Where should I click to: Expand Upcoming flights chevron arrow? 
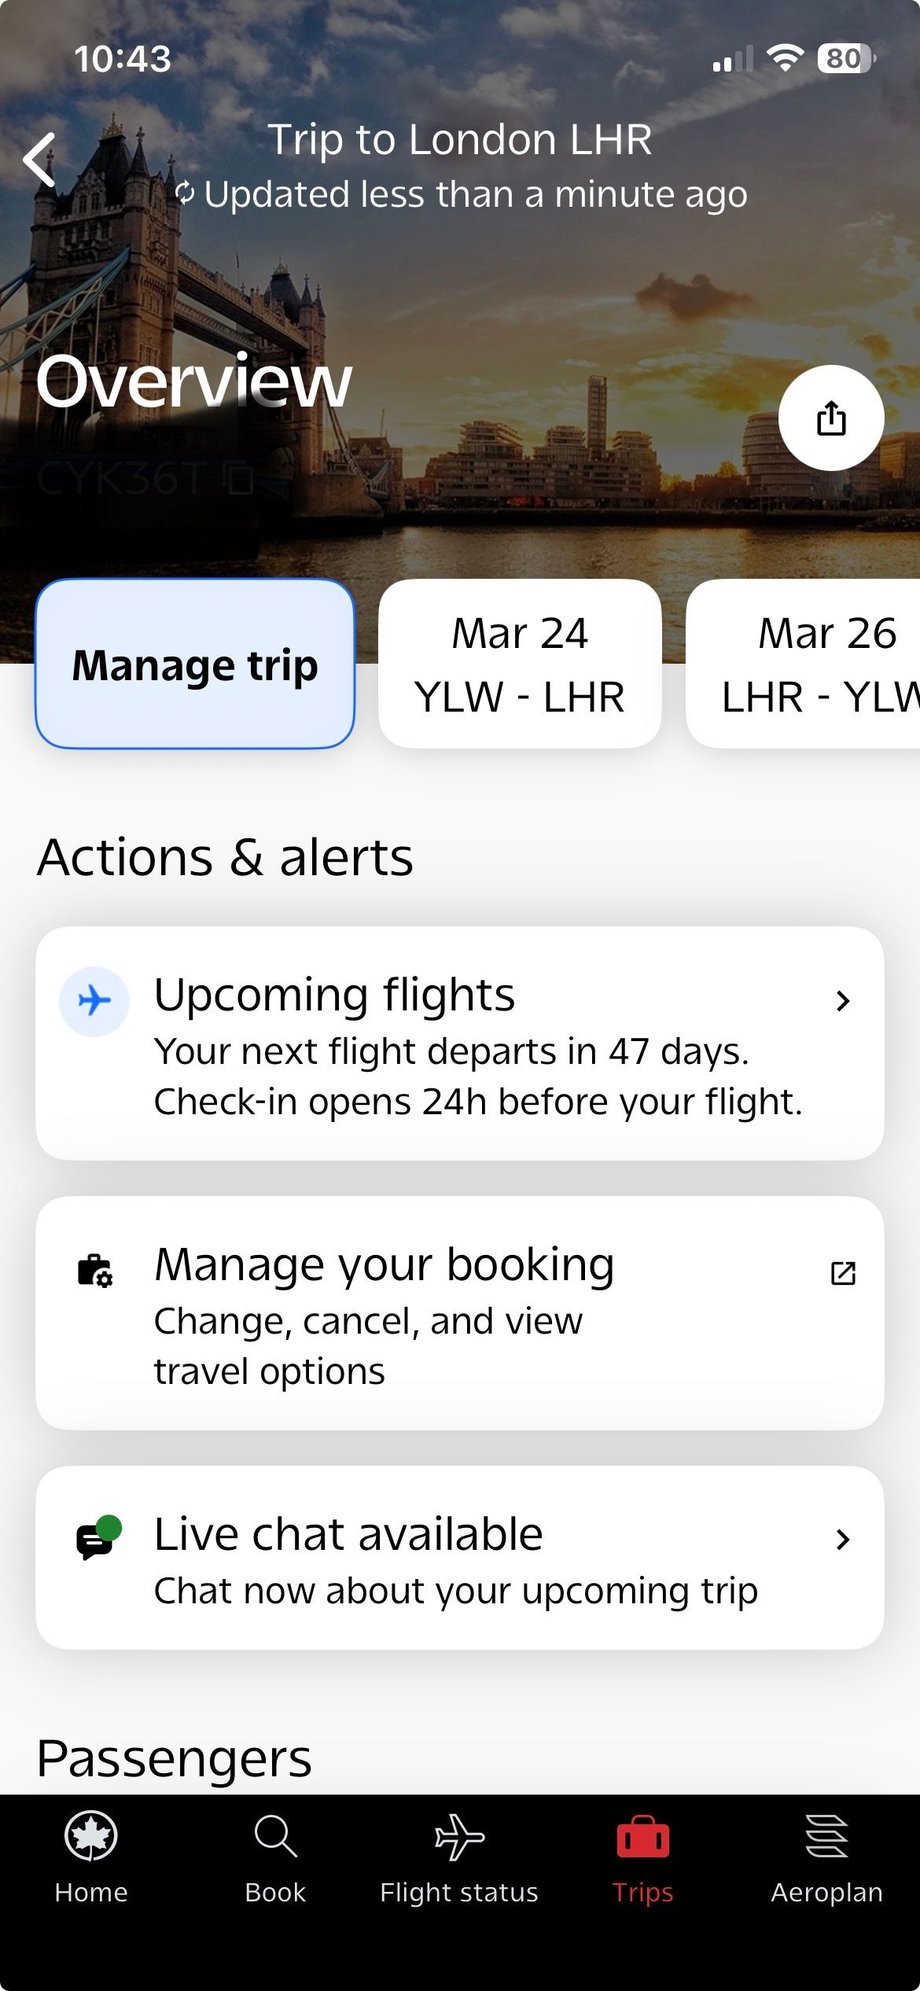843,1001
